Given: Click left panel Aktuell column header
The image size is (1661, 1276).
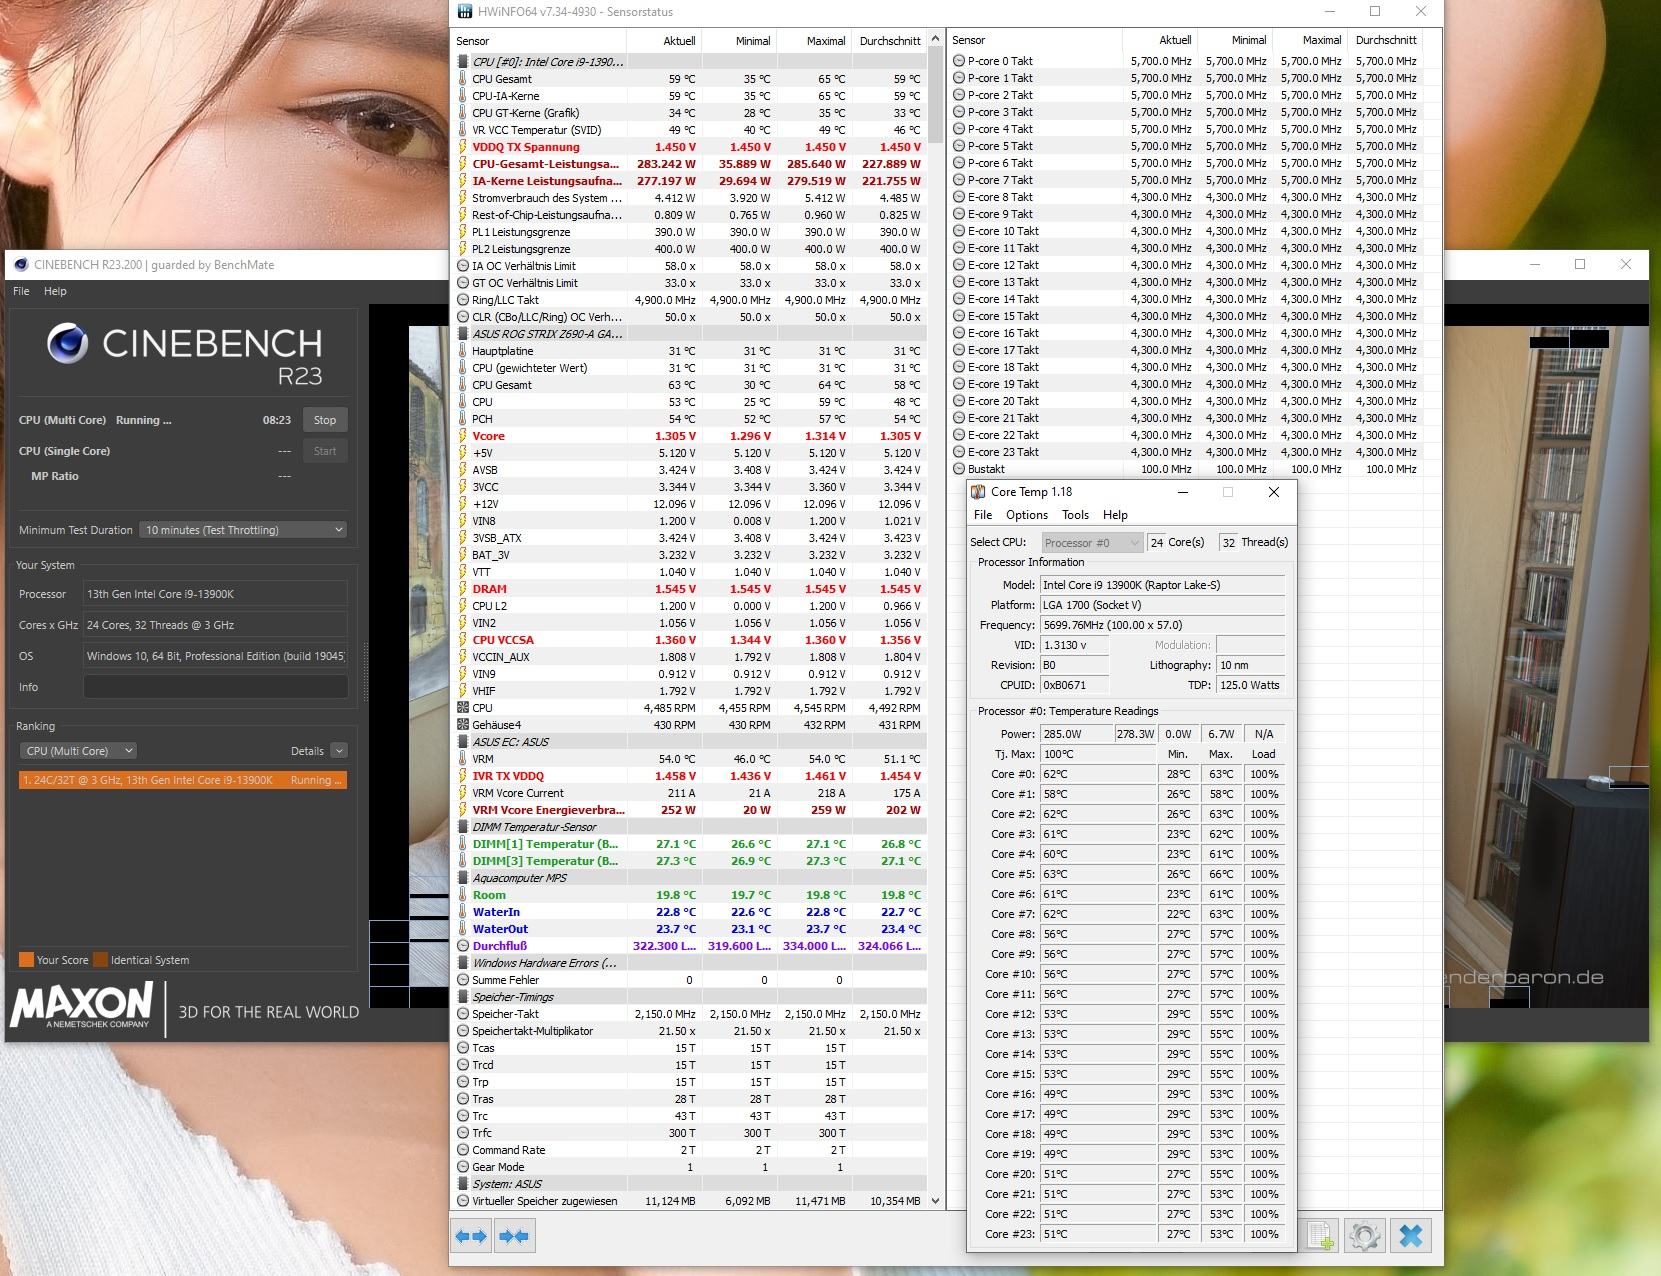Looking at the screenshot, I should coord(665,41).
